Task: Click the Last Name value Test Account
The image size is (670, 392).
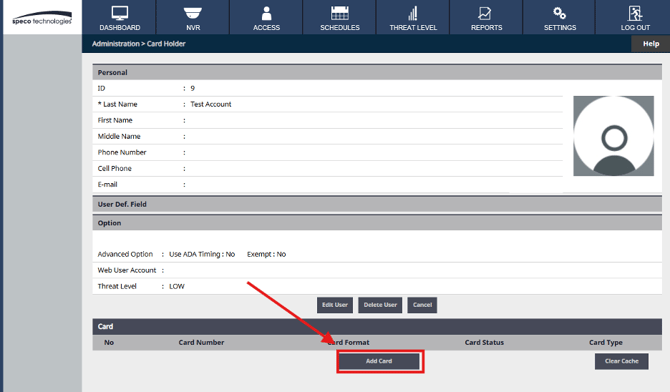Action: click(211, 104)
